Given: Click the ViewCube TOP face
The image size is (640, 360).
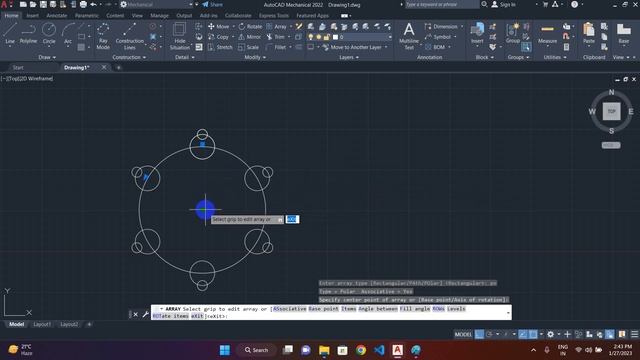Looking at the screenshot, I should coord(611,111).
